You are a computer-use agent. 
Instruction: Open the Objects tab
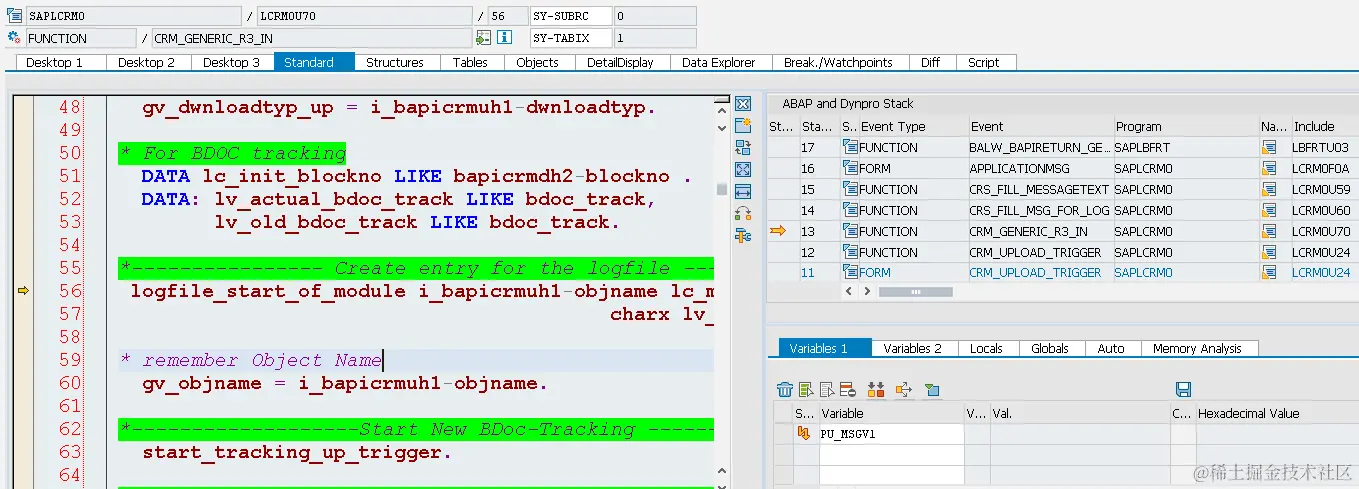(x=538, y=62)
